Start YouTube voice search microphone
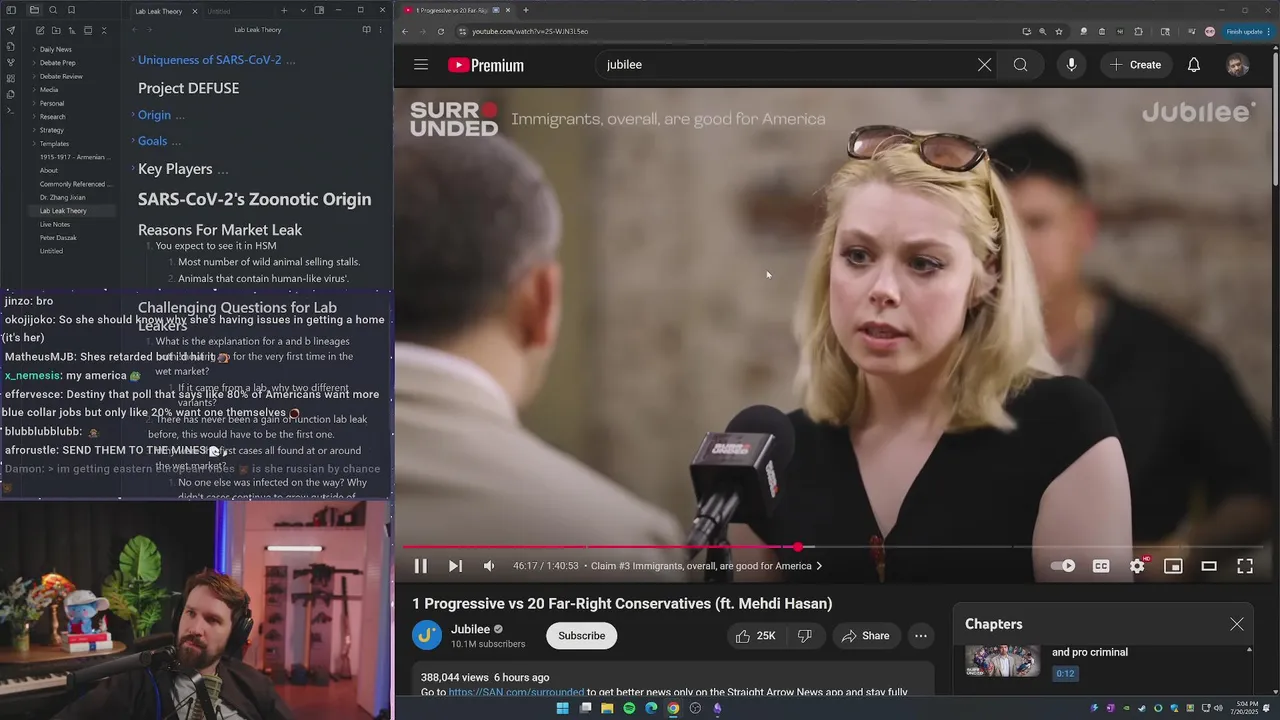This screenshot has width=1280, height=720. pyautogui.click(x=1071, y=65)
